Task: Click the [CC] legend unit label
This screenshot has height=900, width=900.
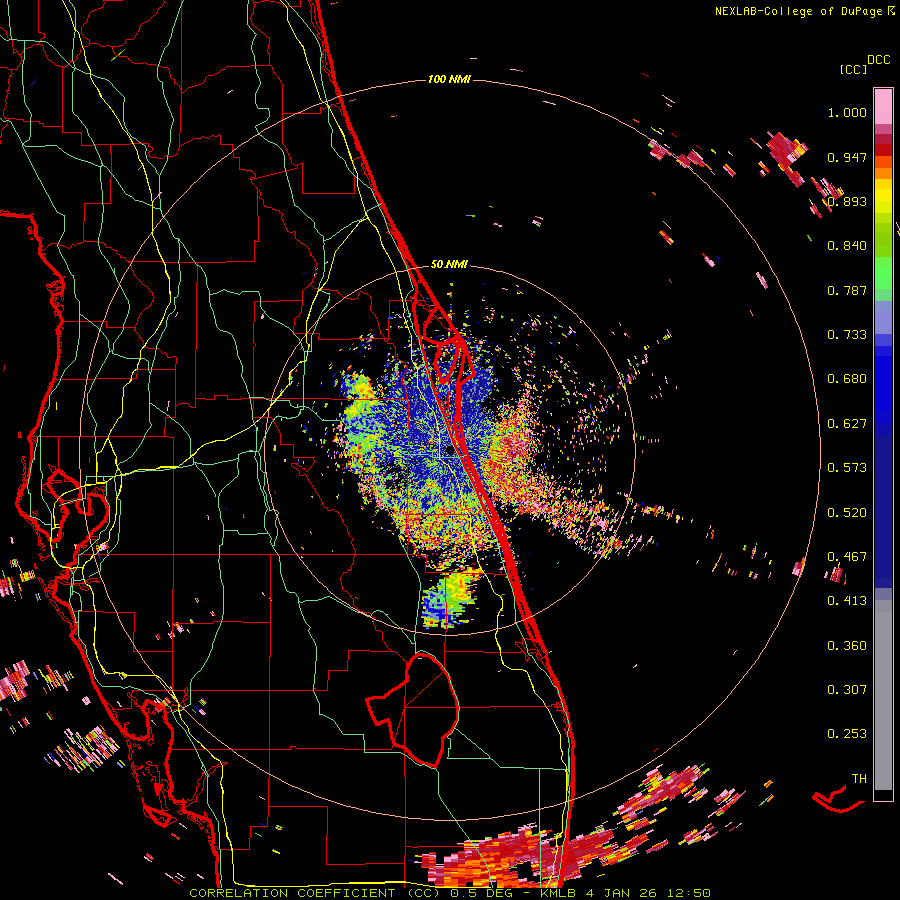Action: pyautogui.click(x=853, y=69)
